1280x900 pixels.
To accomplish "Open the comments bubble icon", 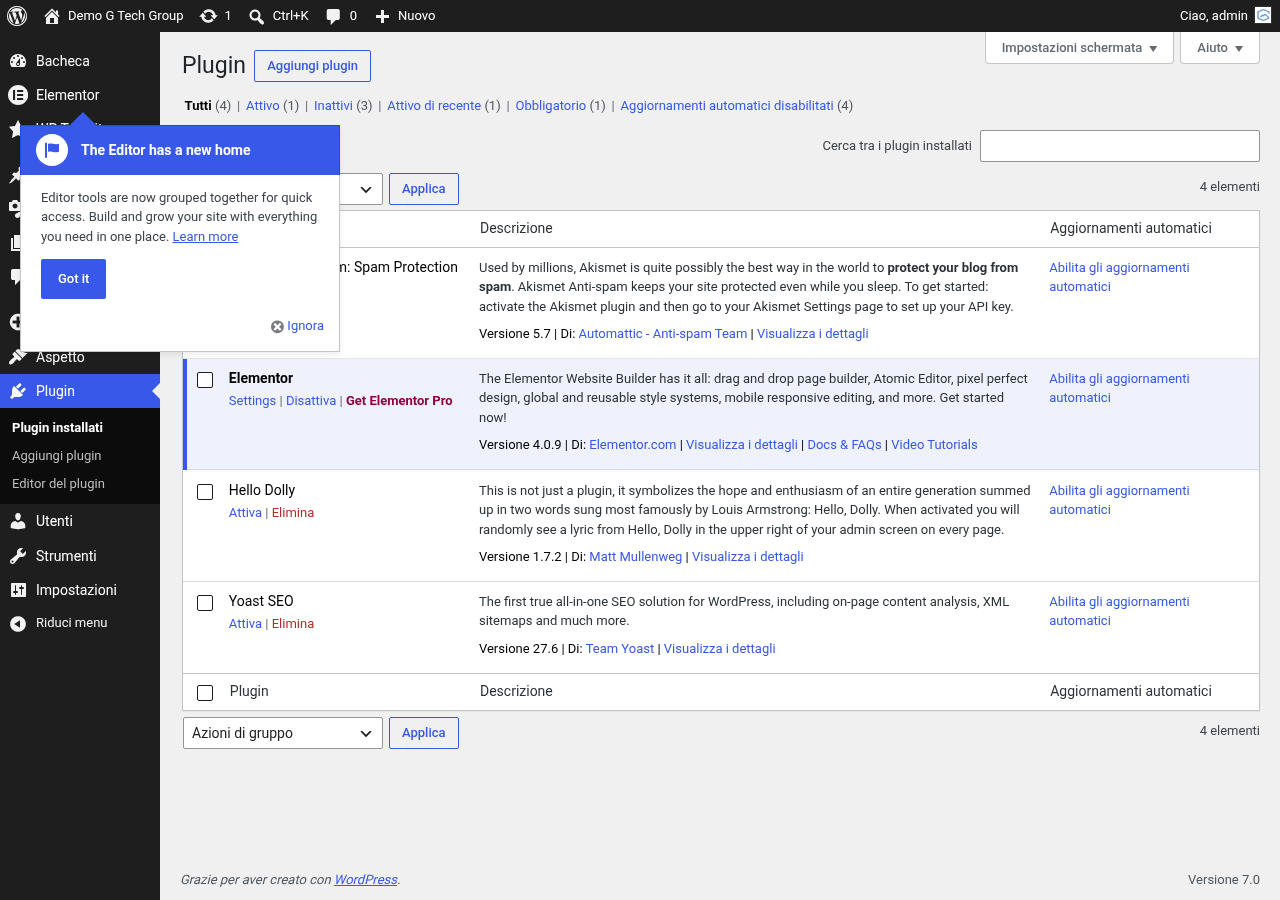I will [334, 16].
